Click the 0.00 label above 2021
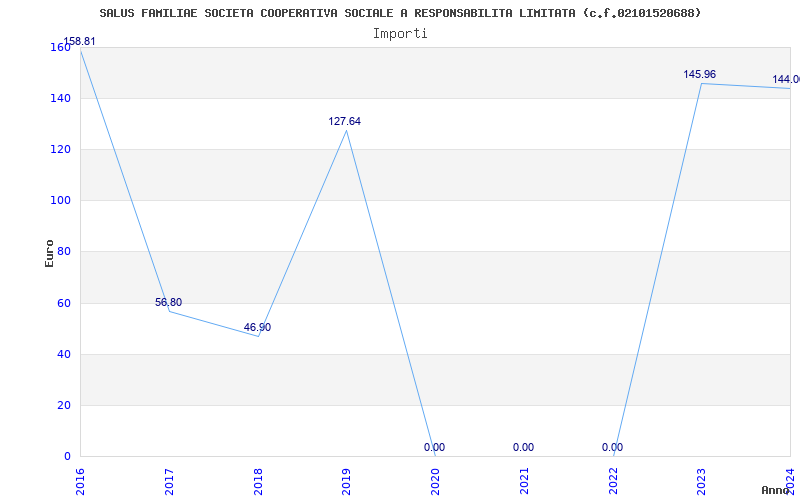 tap(523, 447)
